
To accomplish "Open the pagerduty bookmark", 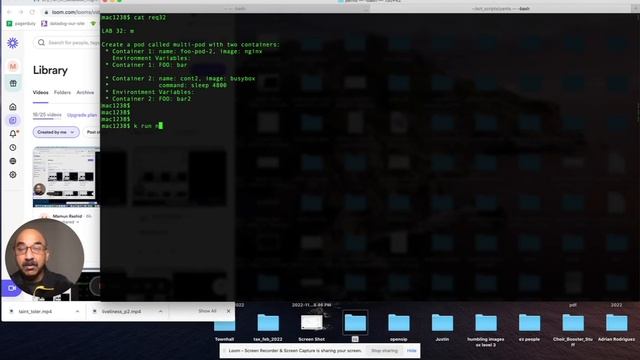I will tap(21, 24).
